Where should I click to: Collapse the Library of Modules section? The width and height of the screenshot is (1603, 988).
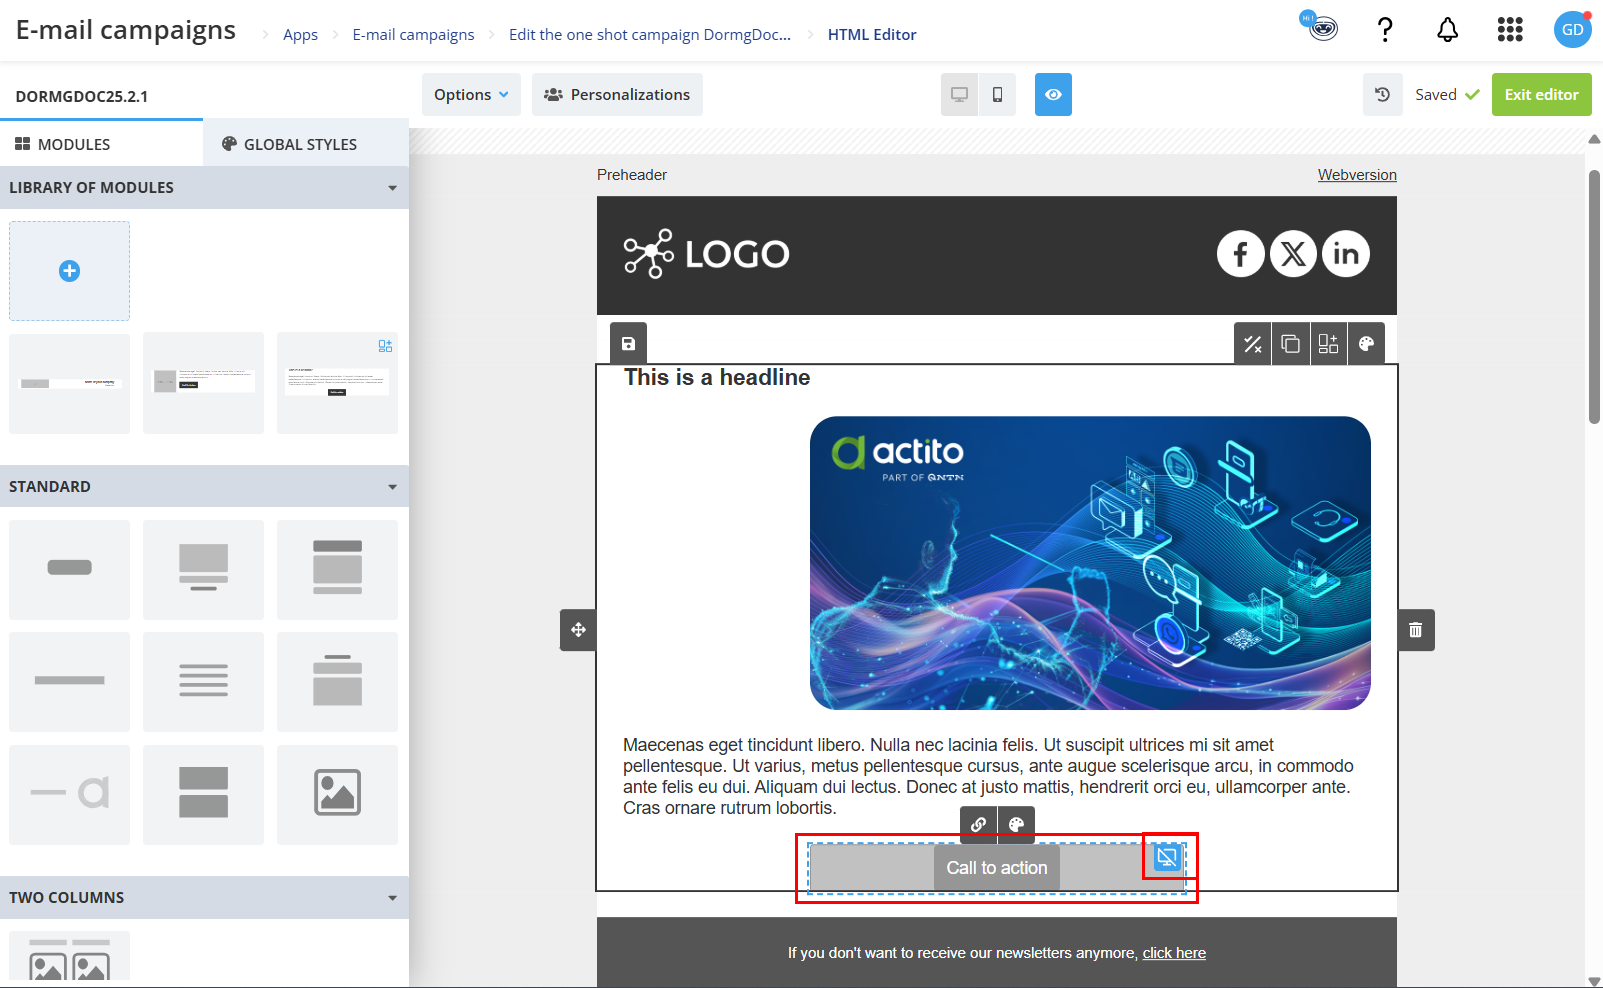[x=204, y=188]
